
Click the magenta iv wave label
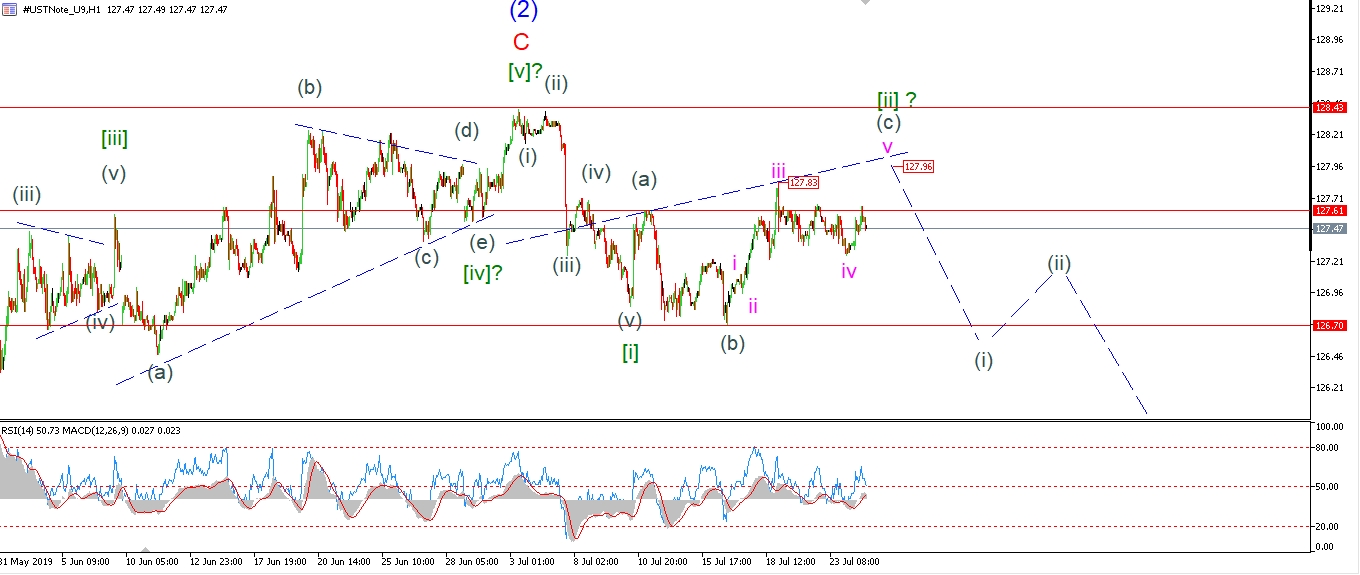point(848,271)
